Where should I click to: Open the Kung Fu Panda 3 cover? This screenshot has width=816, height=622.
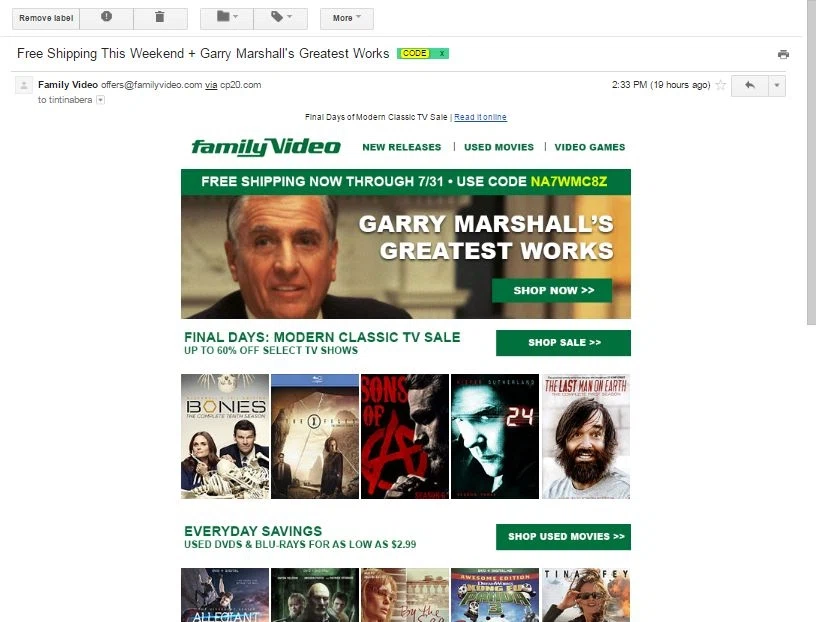(x=495, y=595)
